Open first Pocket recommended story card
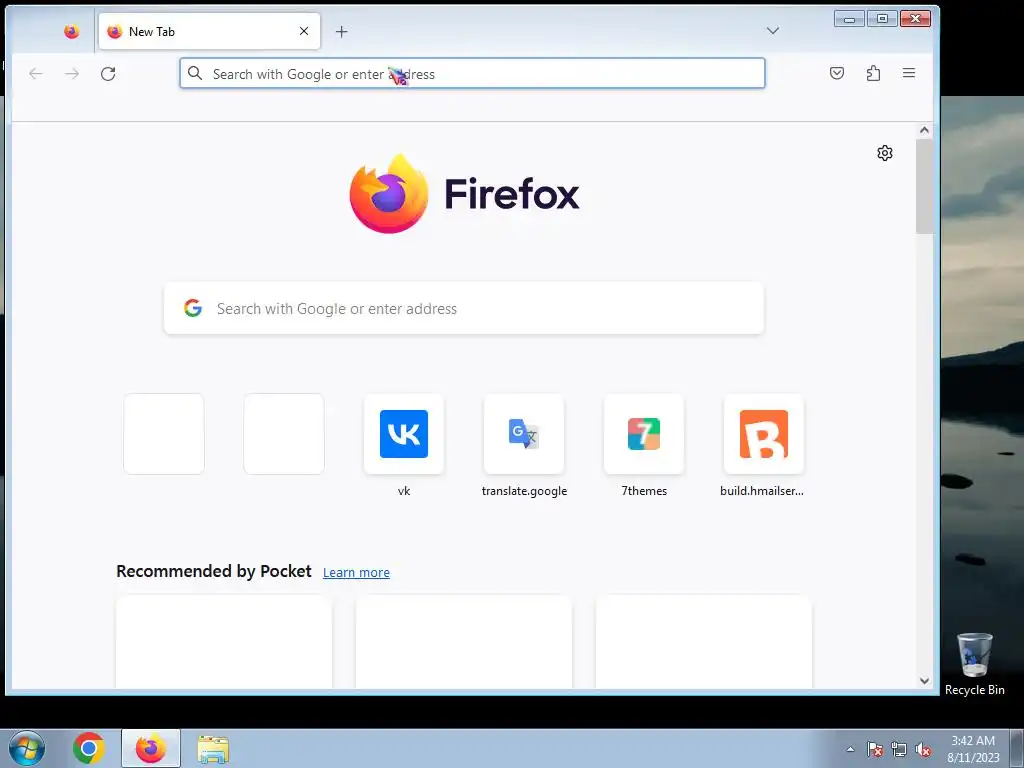 click(224, 641)
